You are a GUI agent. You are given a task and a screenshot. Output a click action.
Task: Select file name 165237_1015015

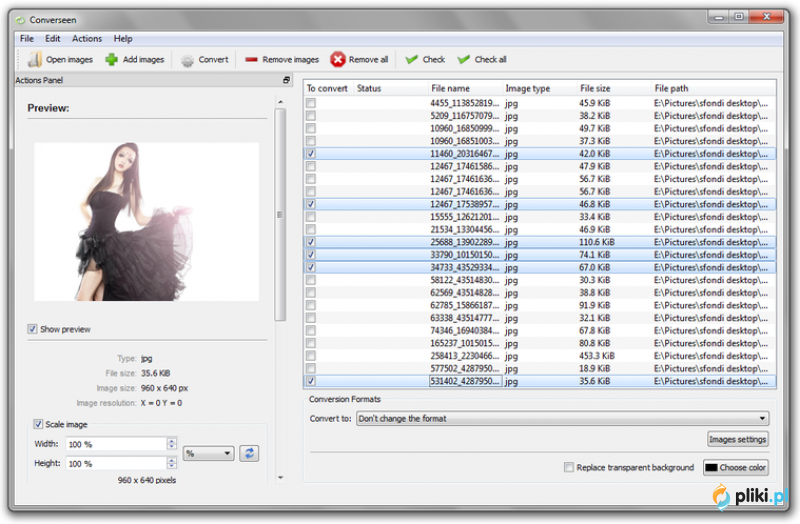465,343
